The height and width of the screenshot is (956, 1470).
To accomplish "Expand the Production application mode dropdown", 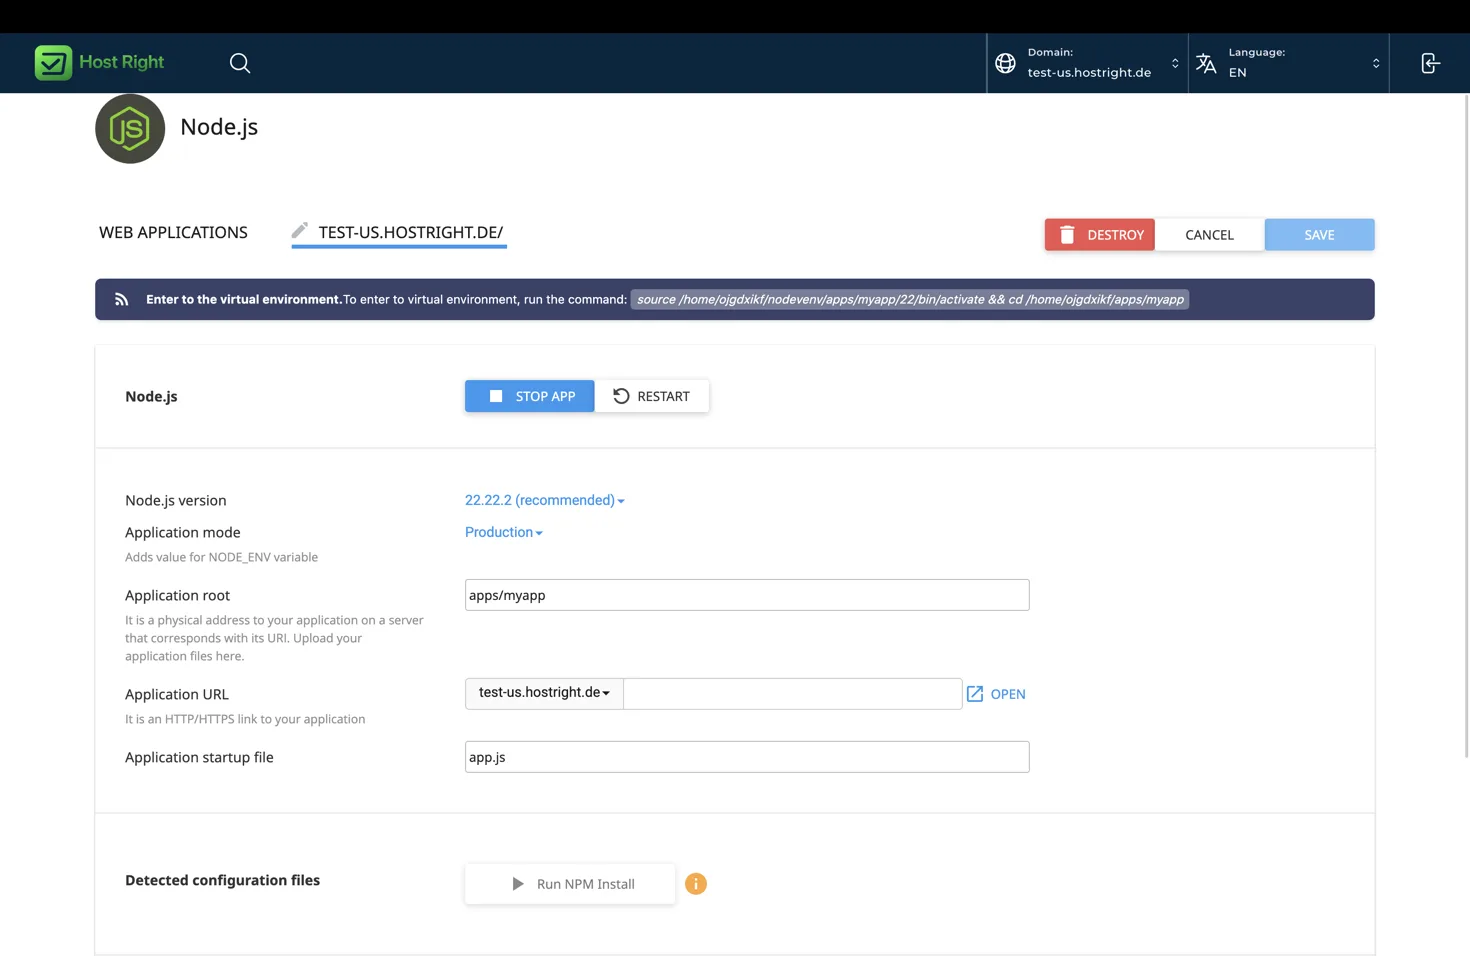I will [504, 532].
